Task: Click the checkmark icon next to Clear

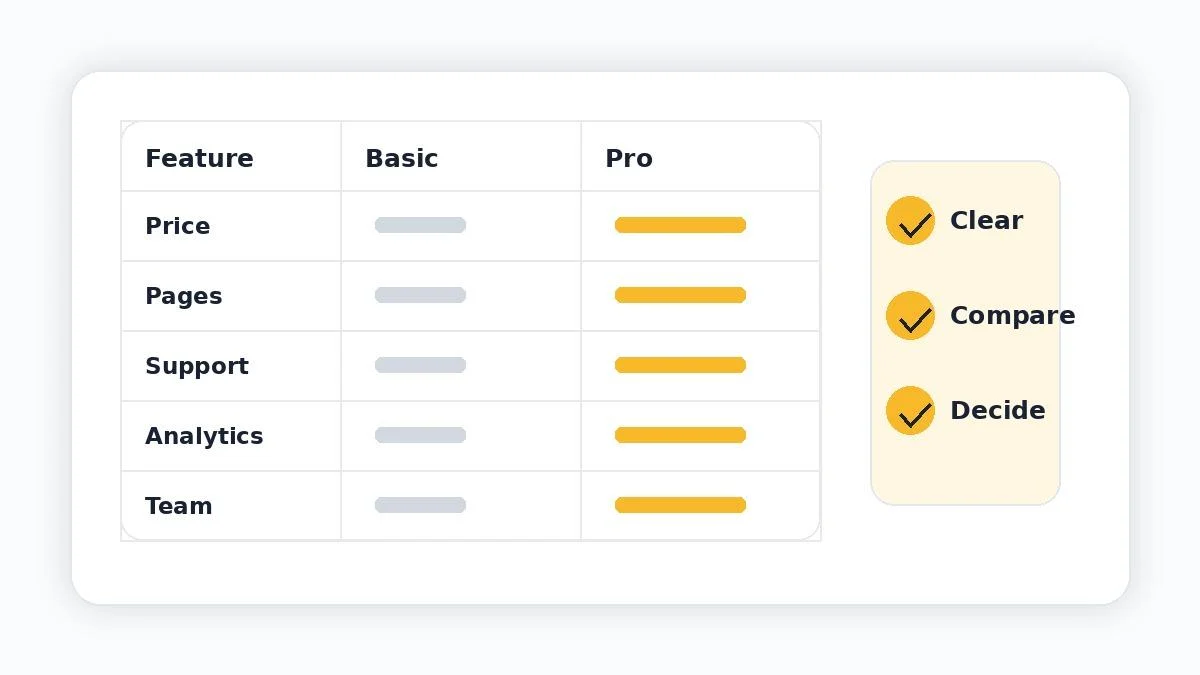Action: (x=910, y=221)
